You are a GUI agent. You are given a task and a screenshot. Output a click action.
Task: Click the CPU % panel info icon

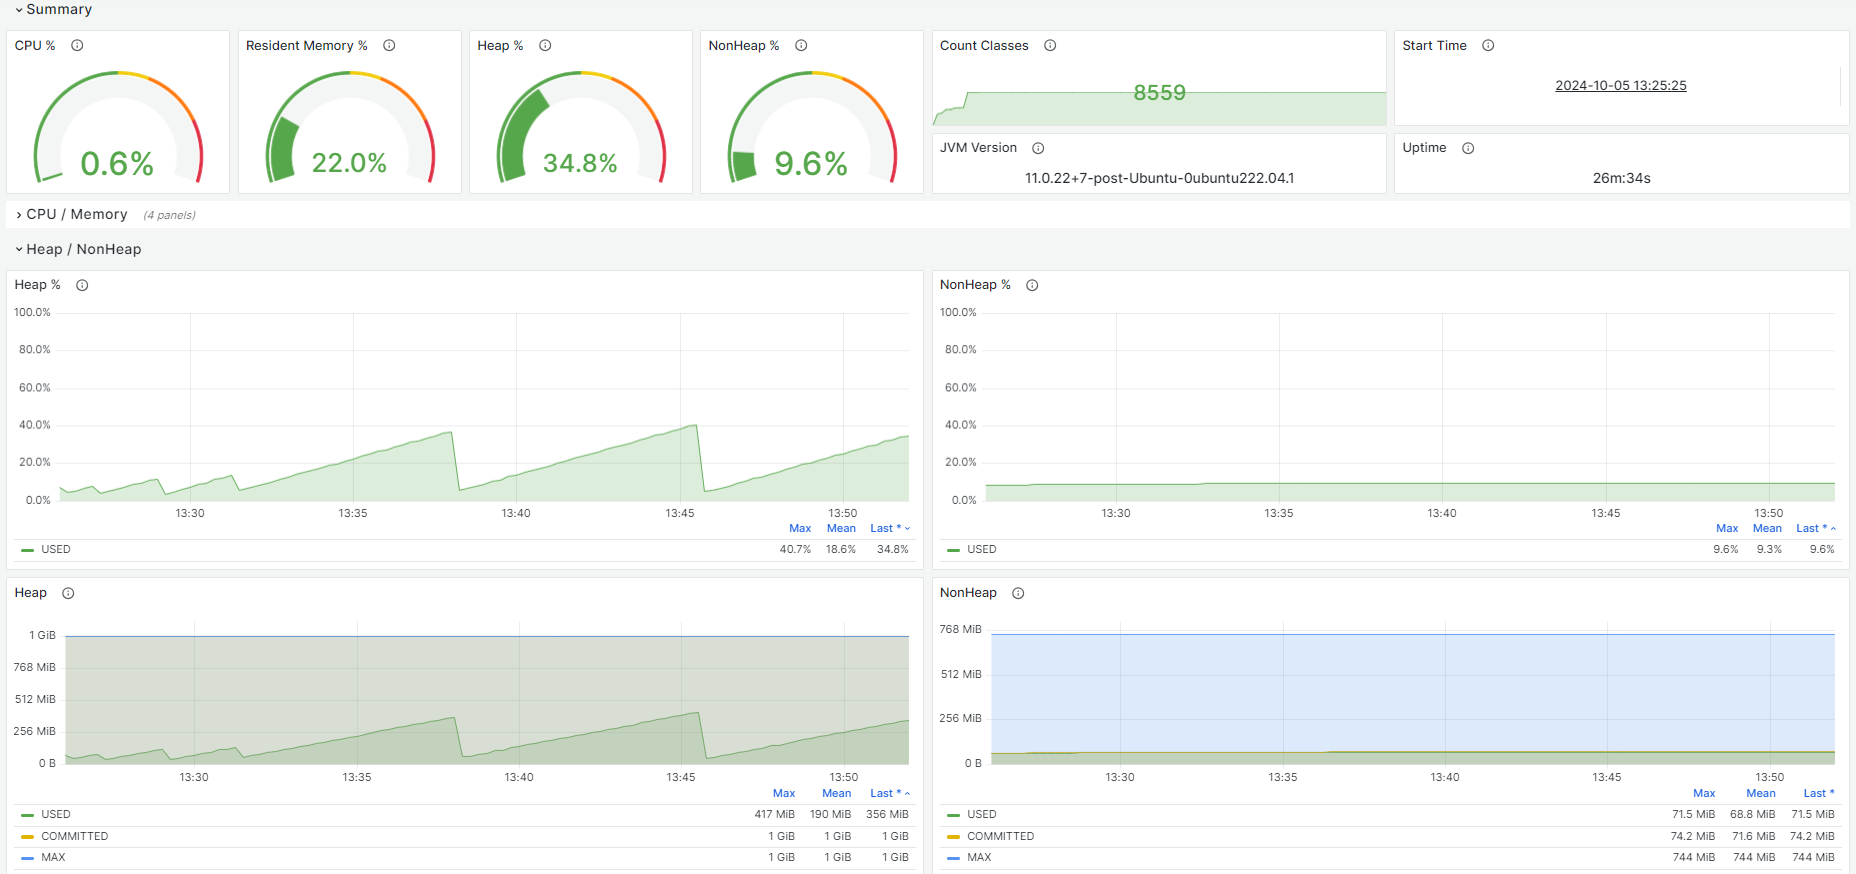coord(77,46)
